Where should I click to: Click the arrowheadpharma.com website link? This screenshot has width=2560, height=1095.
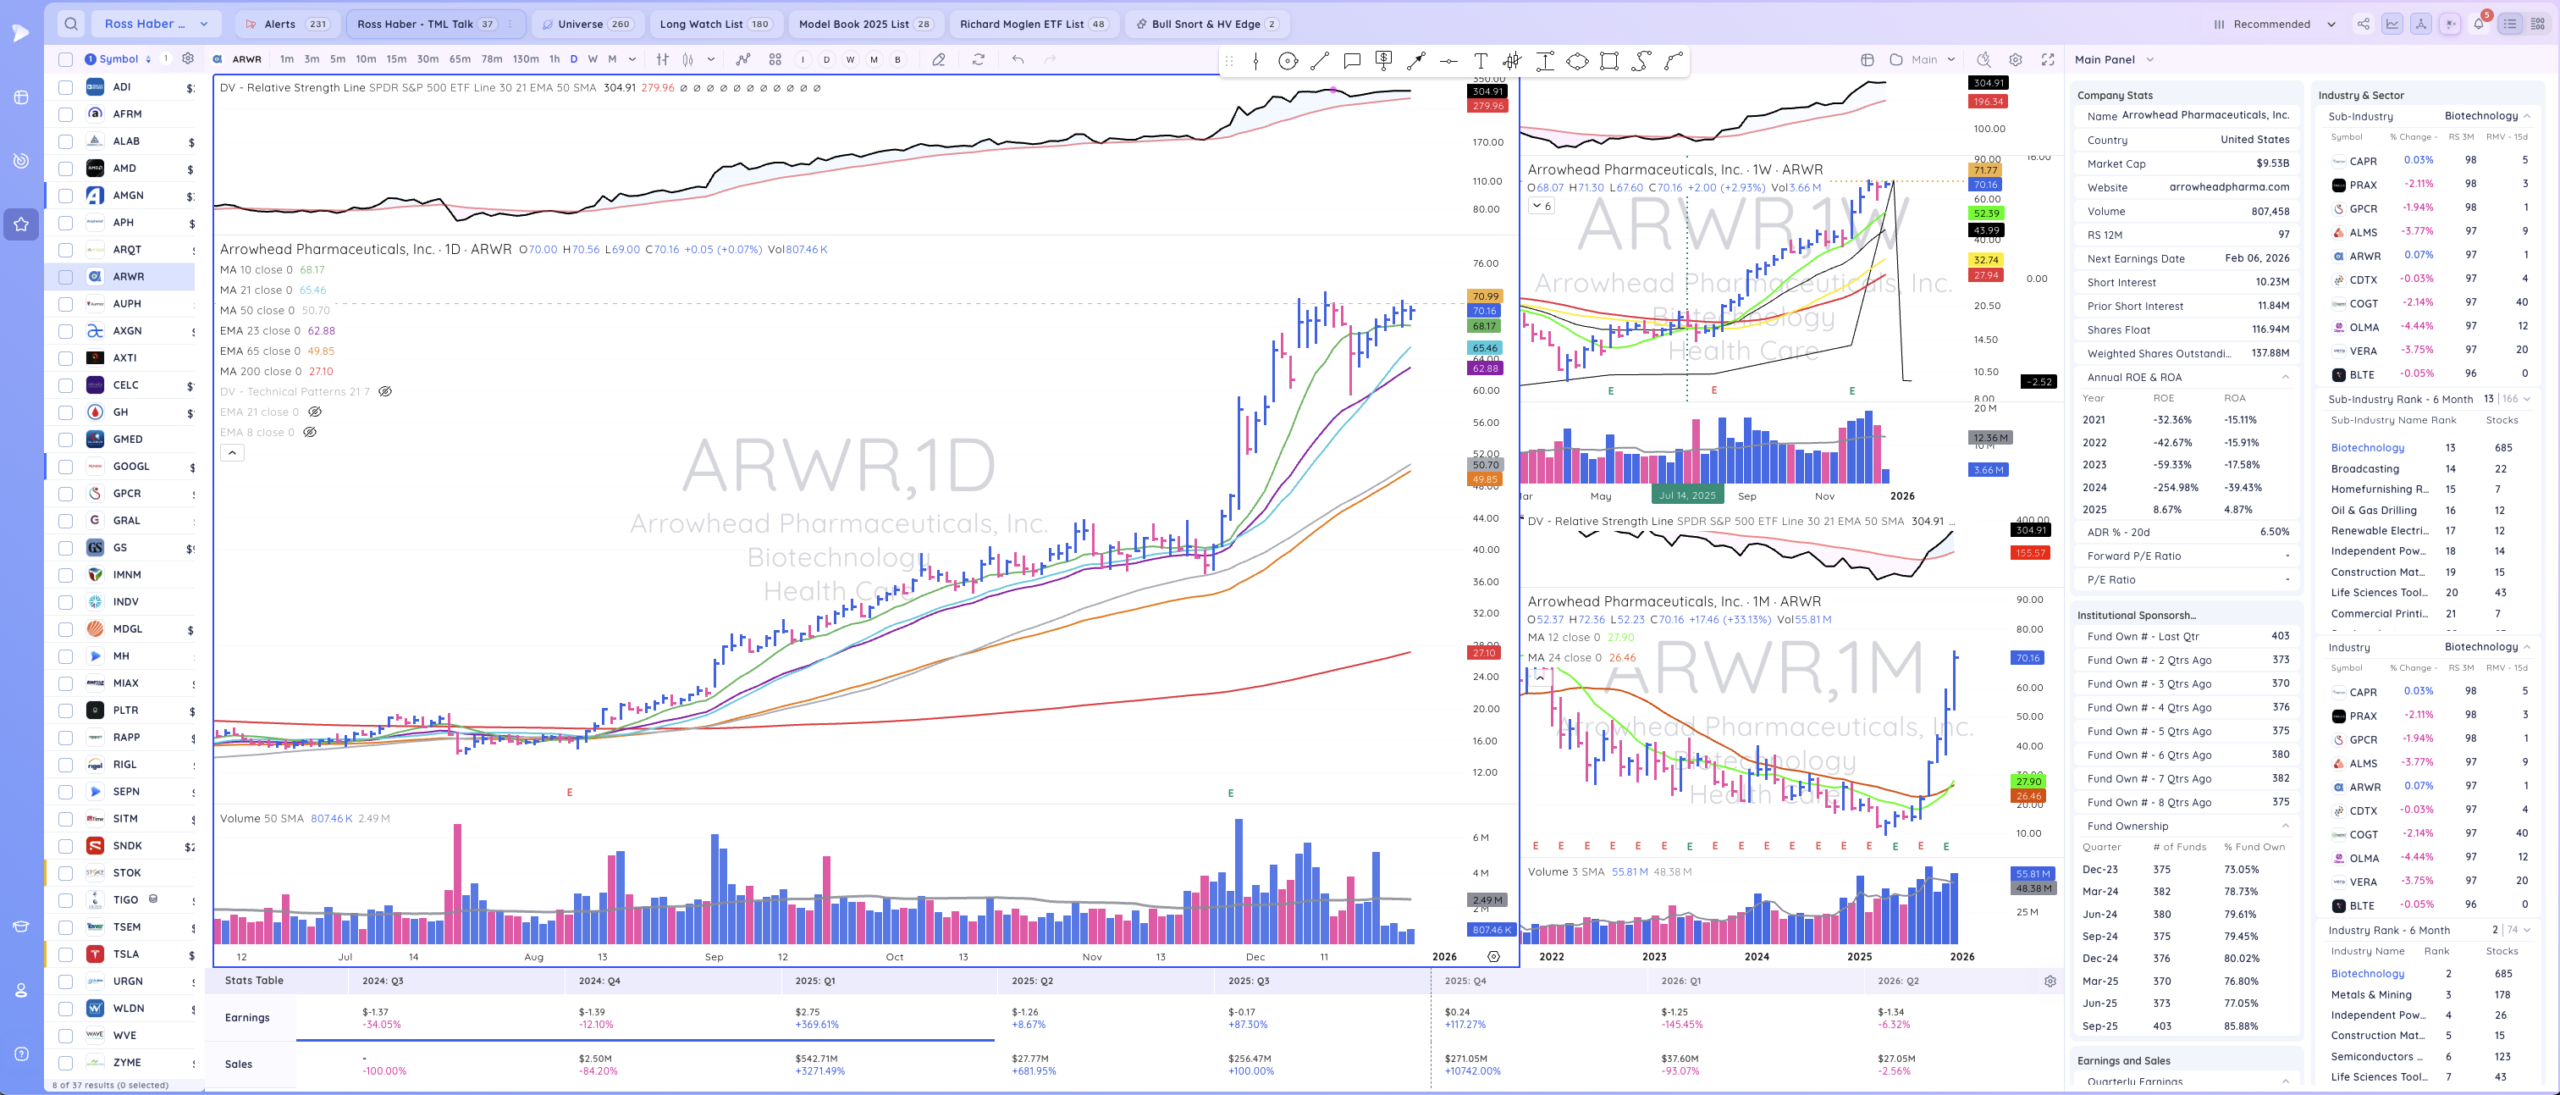(2228, 187)
